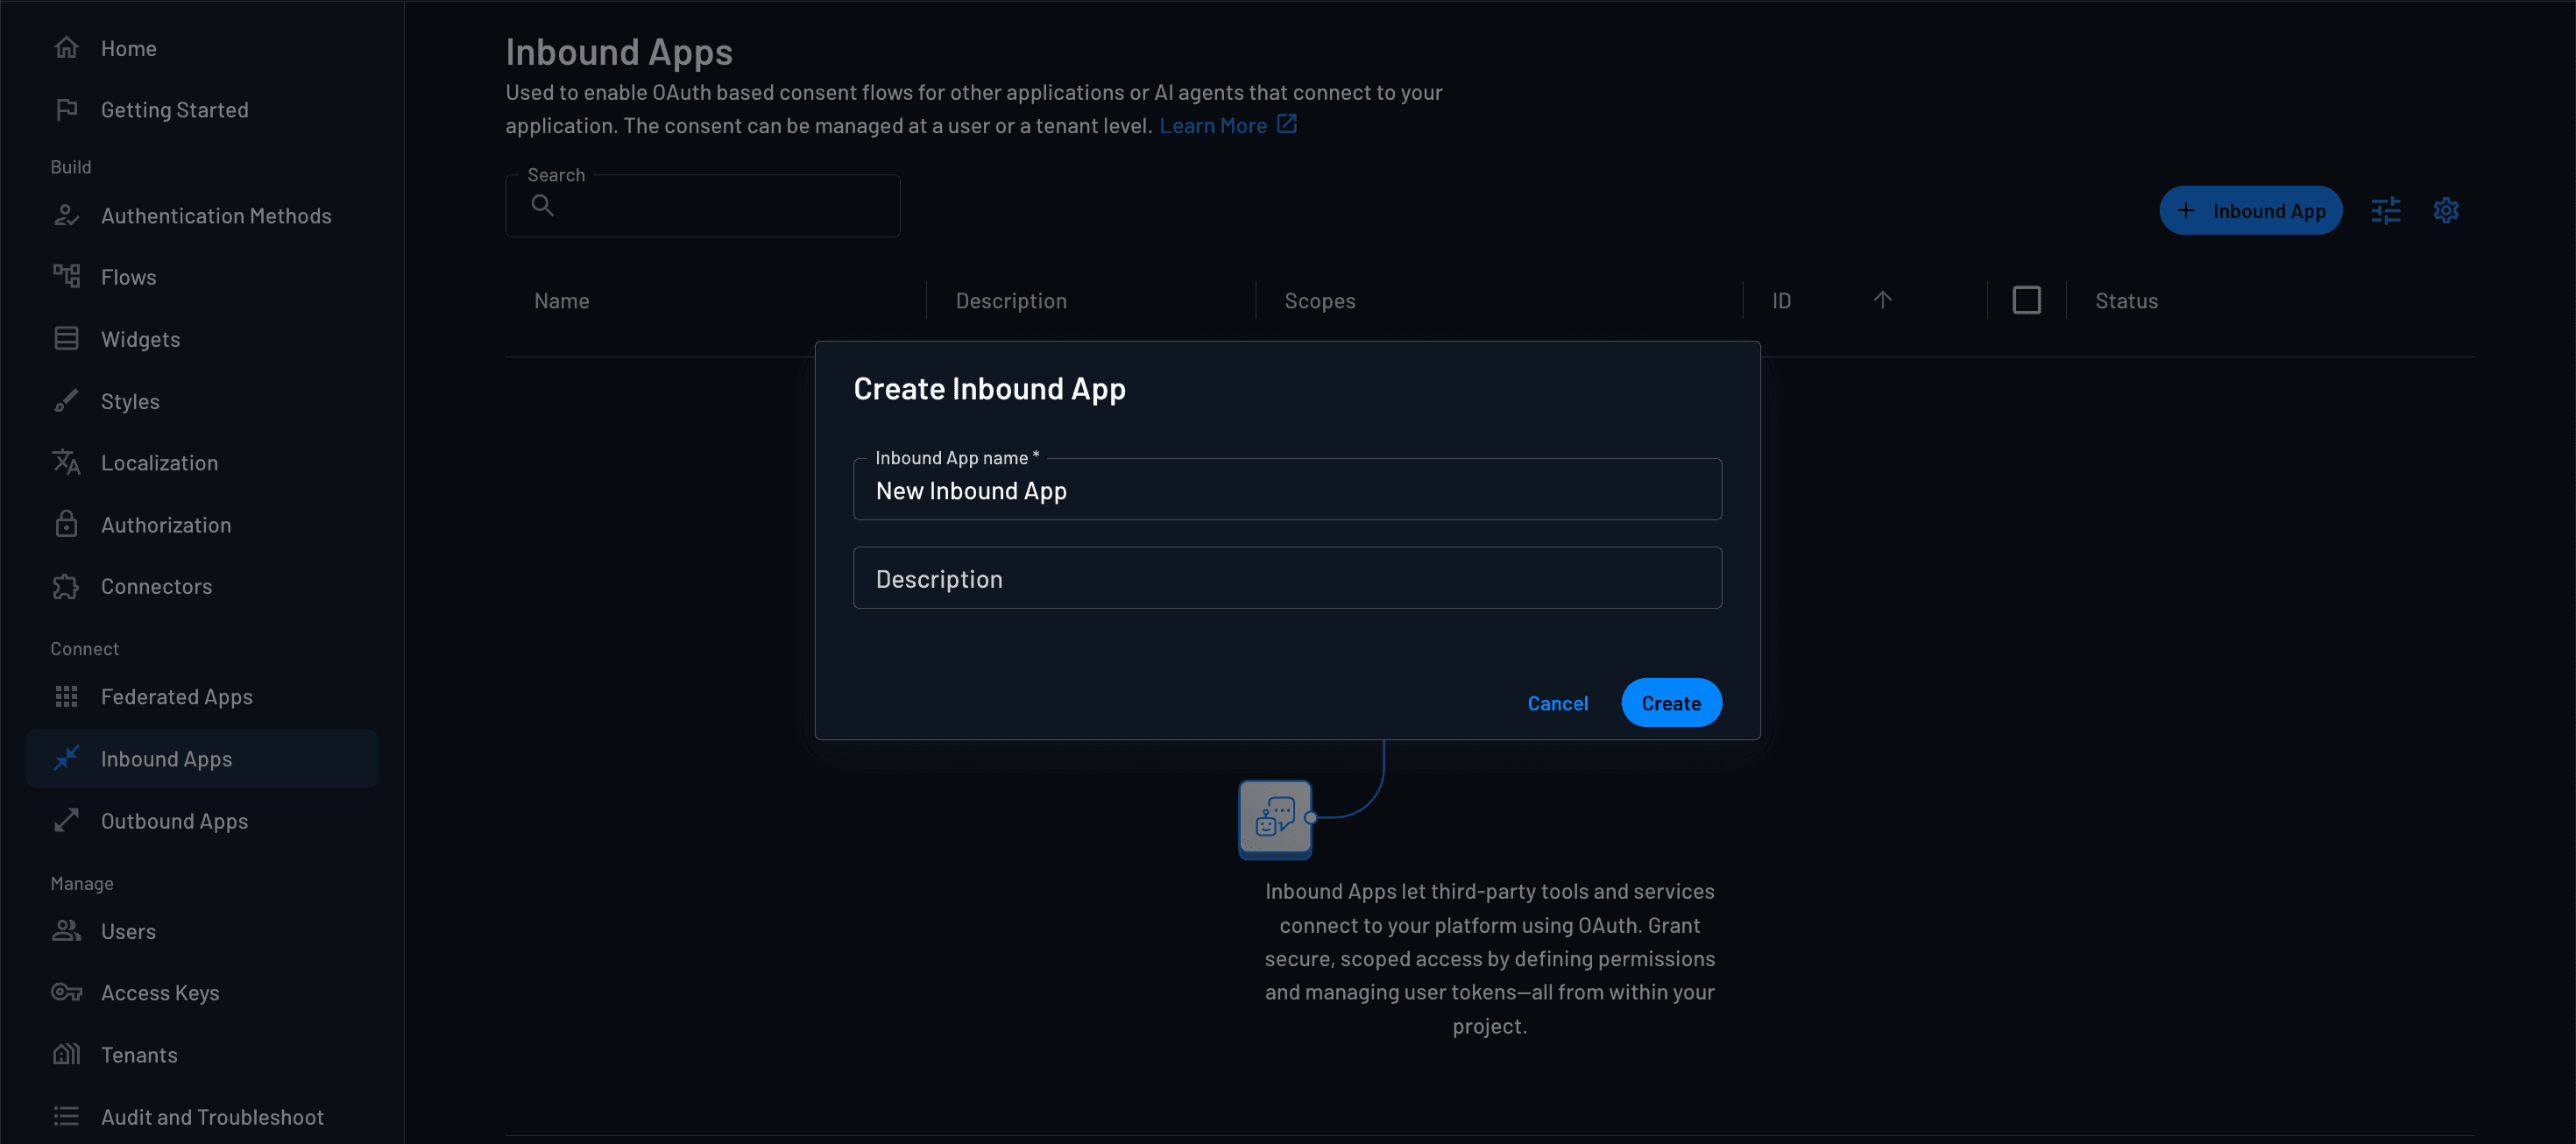Click the settings gear icon

tap(2446, 210)
